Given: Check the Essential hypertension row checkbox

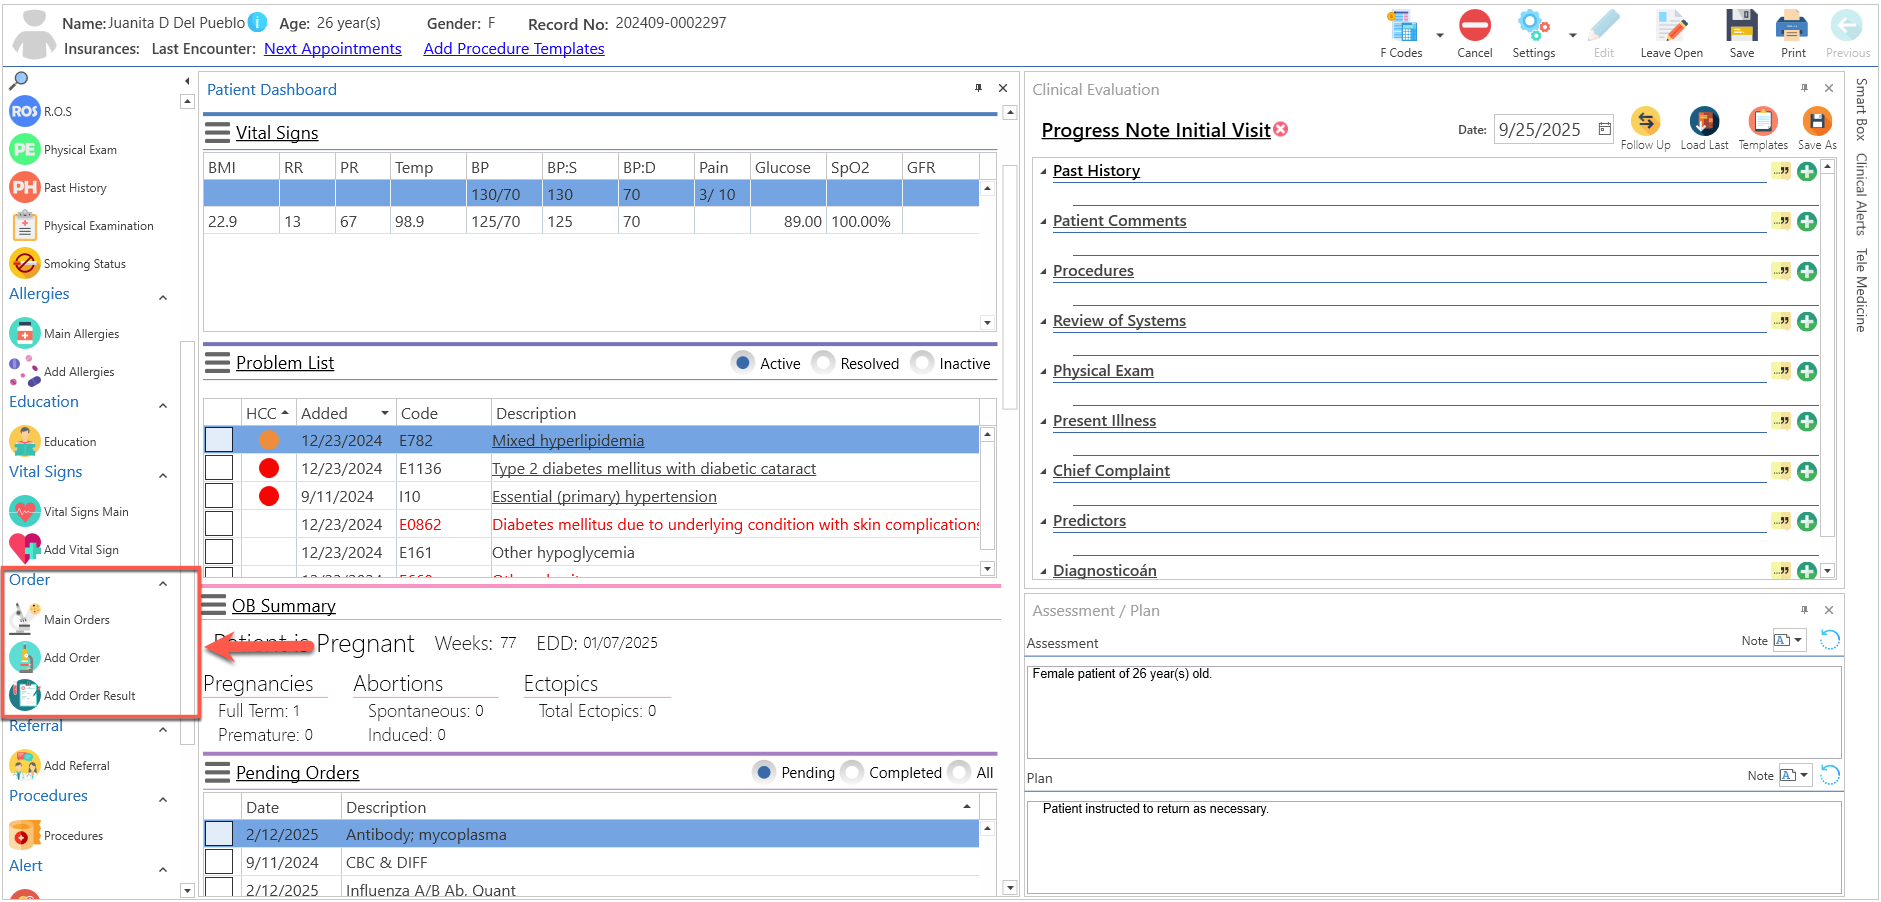Looking at the screenshot, I should 219,496.
